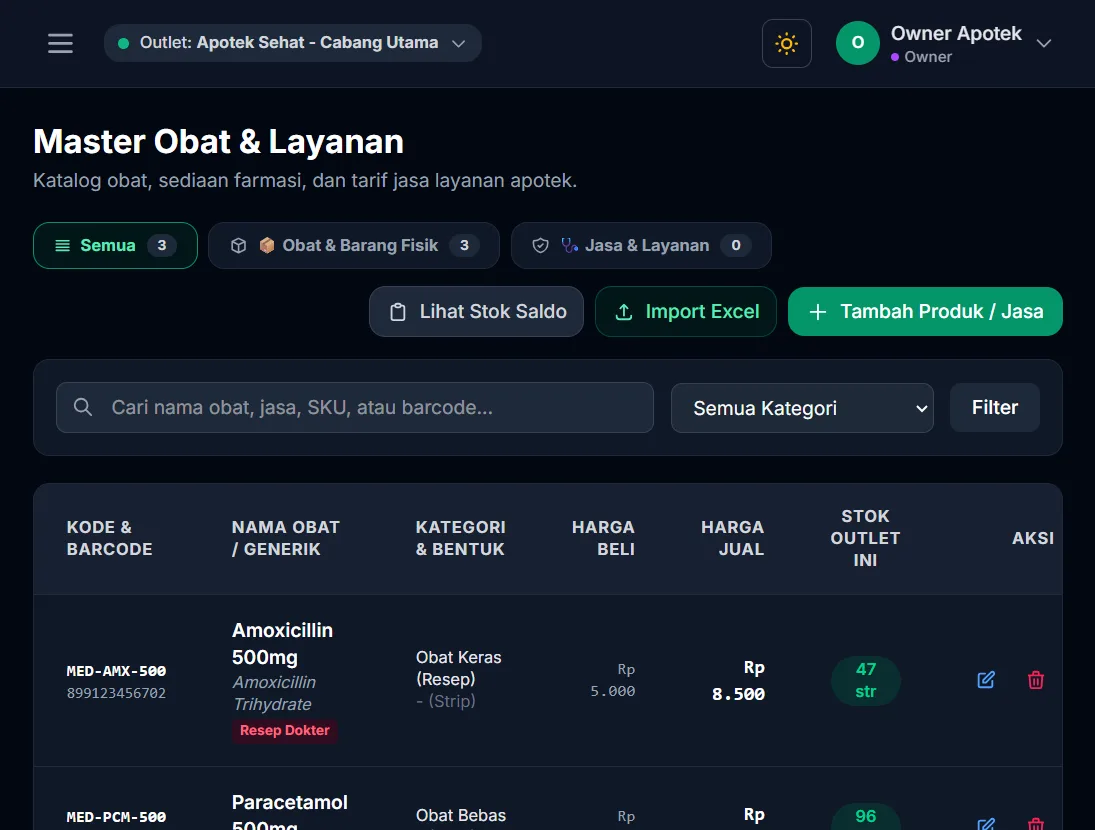This screenshot has width=1095, height=830.
Task: Click the Resep Dokter badge
Action: tap(284, 730)
